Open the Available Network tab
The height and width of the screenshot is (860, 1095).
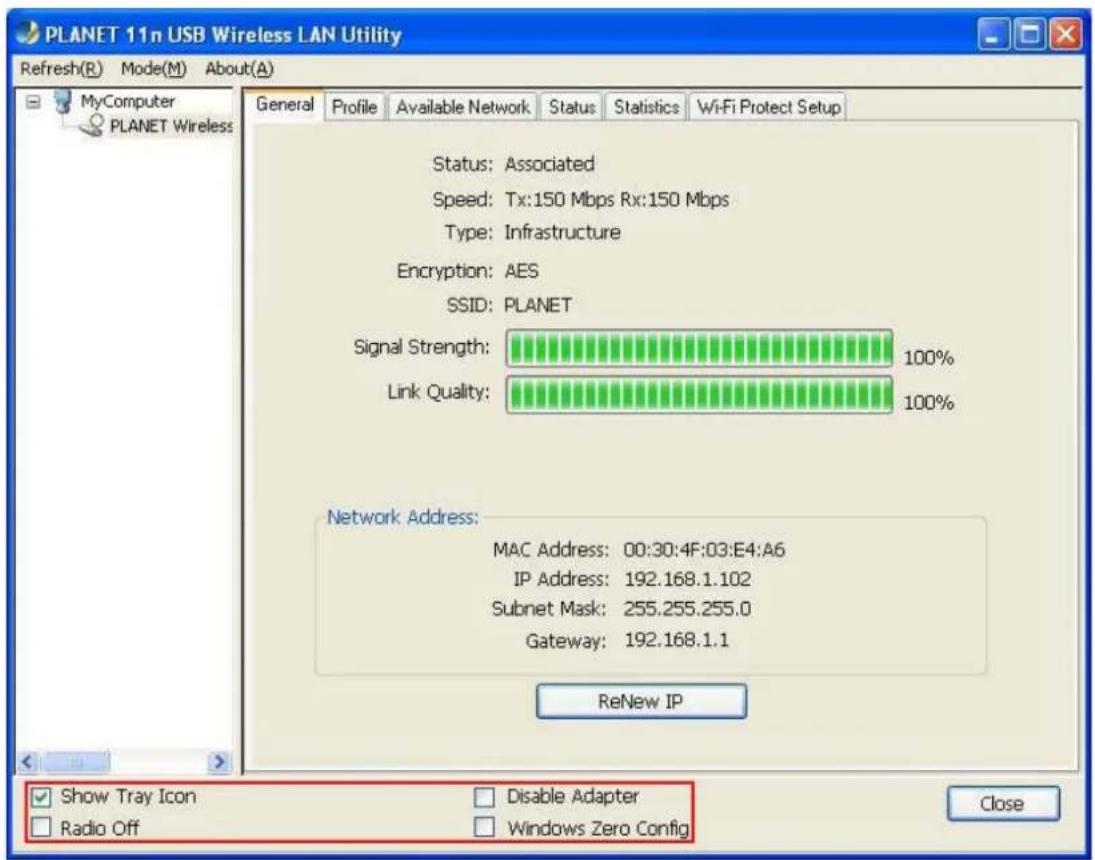coord(462,107)
